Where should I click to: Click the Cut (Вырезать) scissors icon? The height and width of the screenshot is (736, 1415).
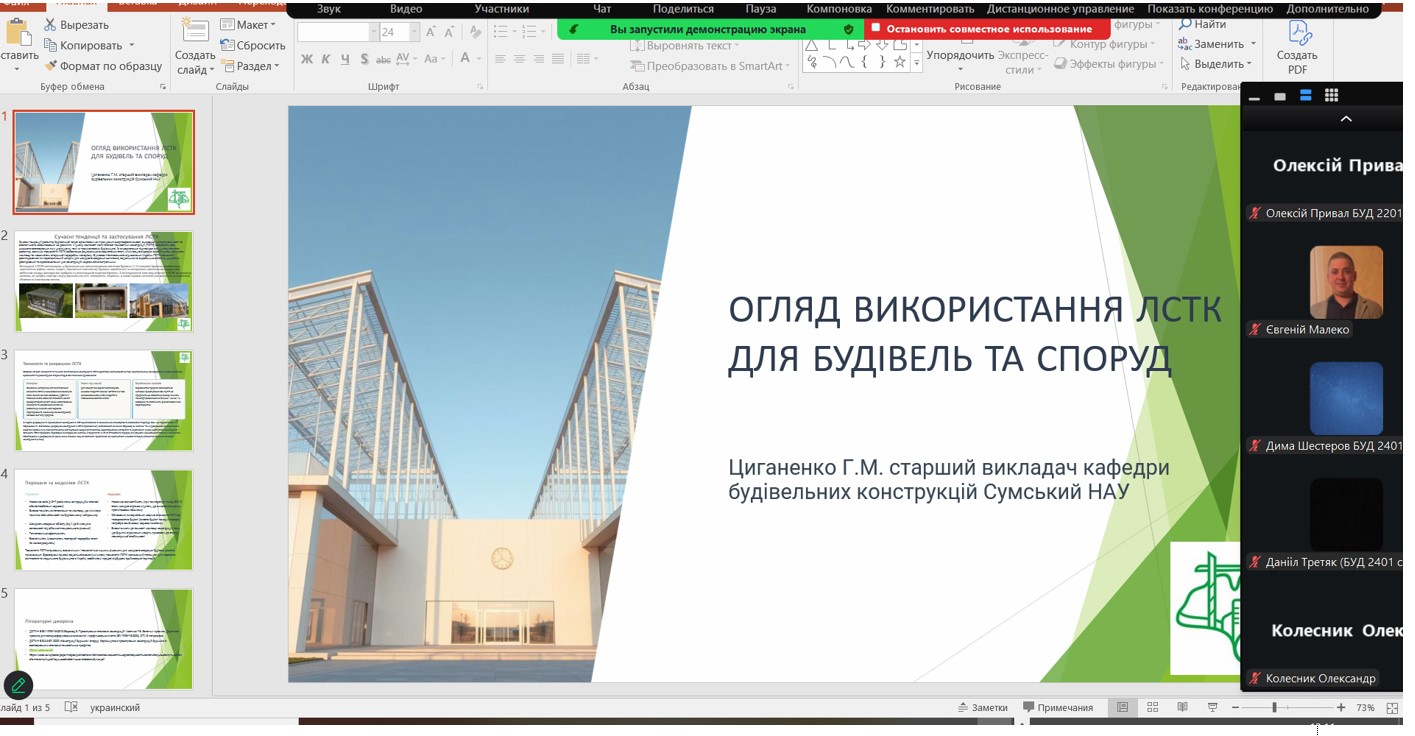(50, 25)
